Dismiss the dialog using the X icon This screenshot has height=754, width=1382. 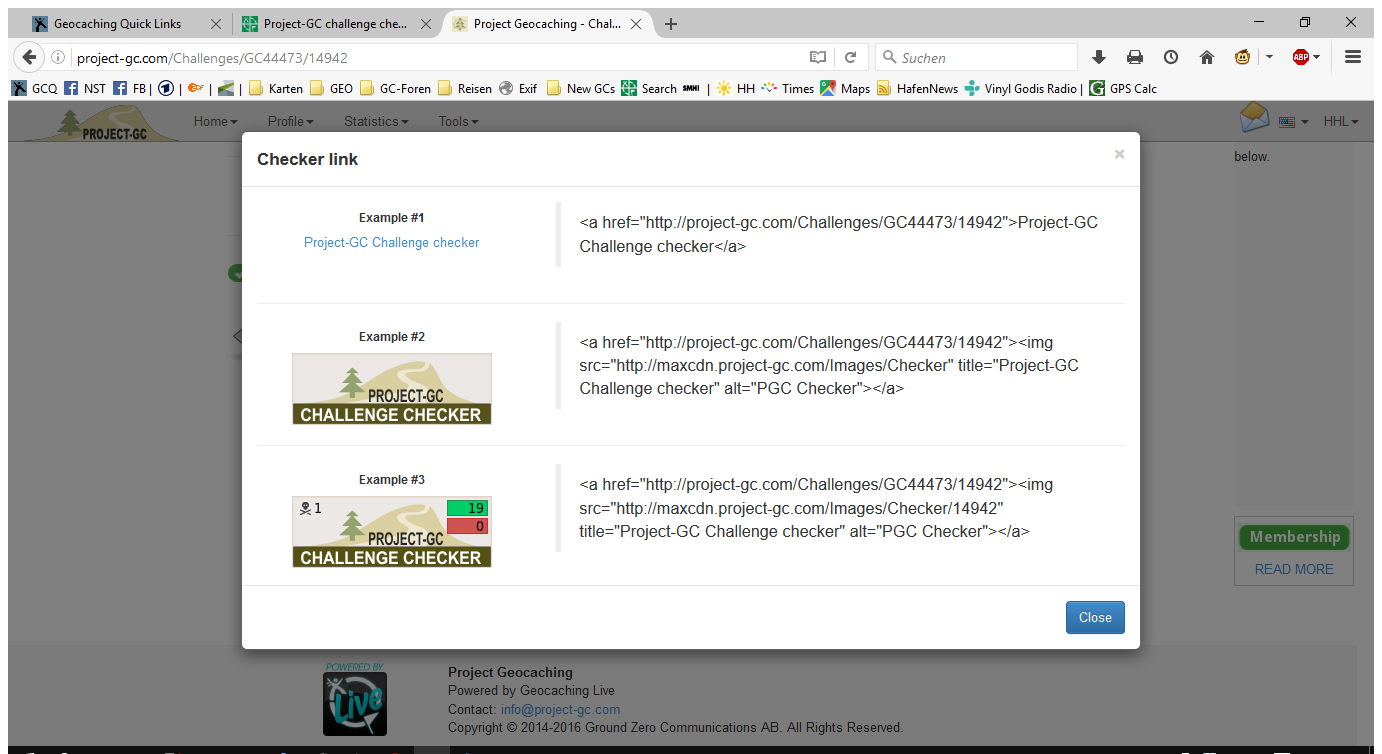[1119, 154]
